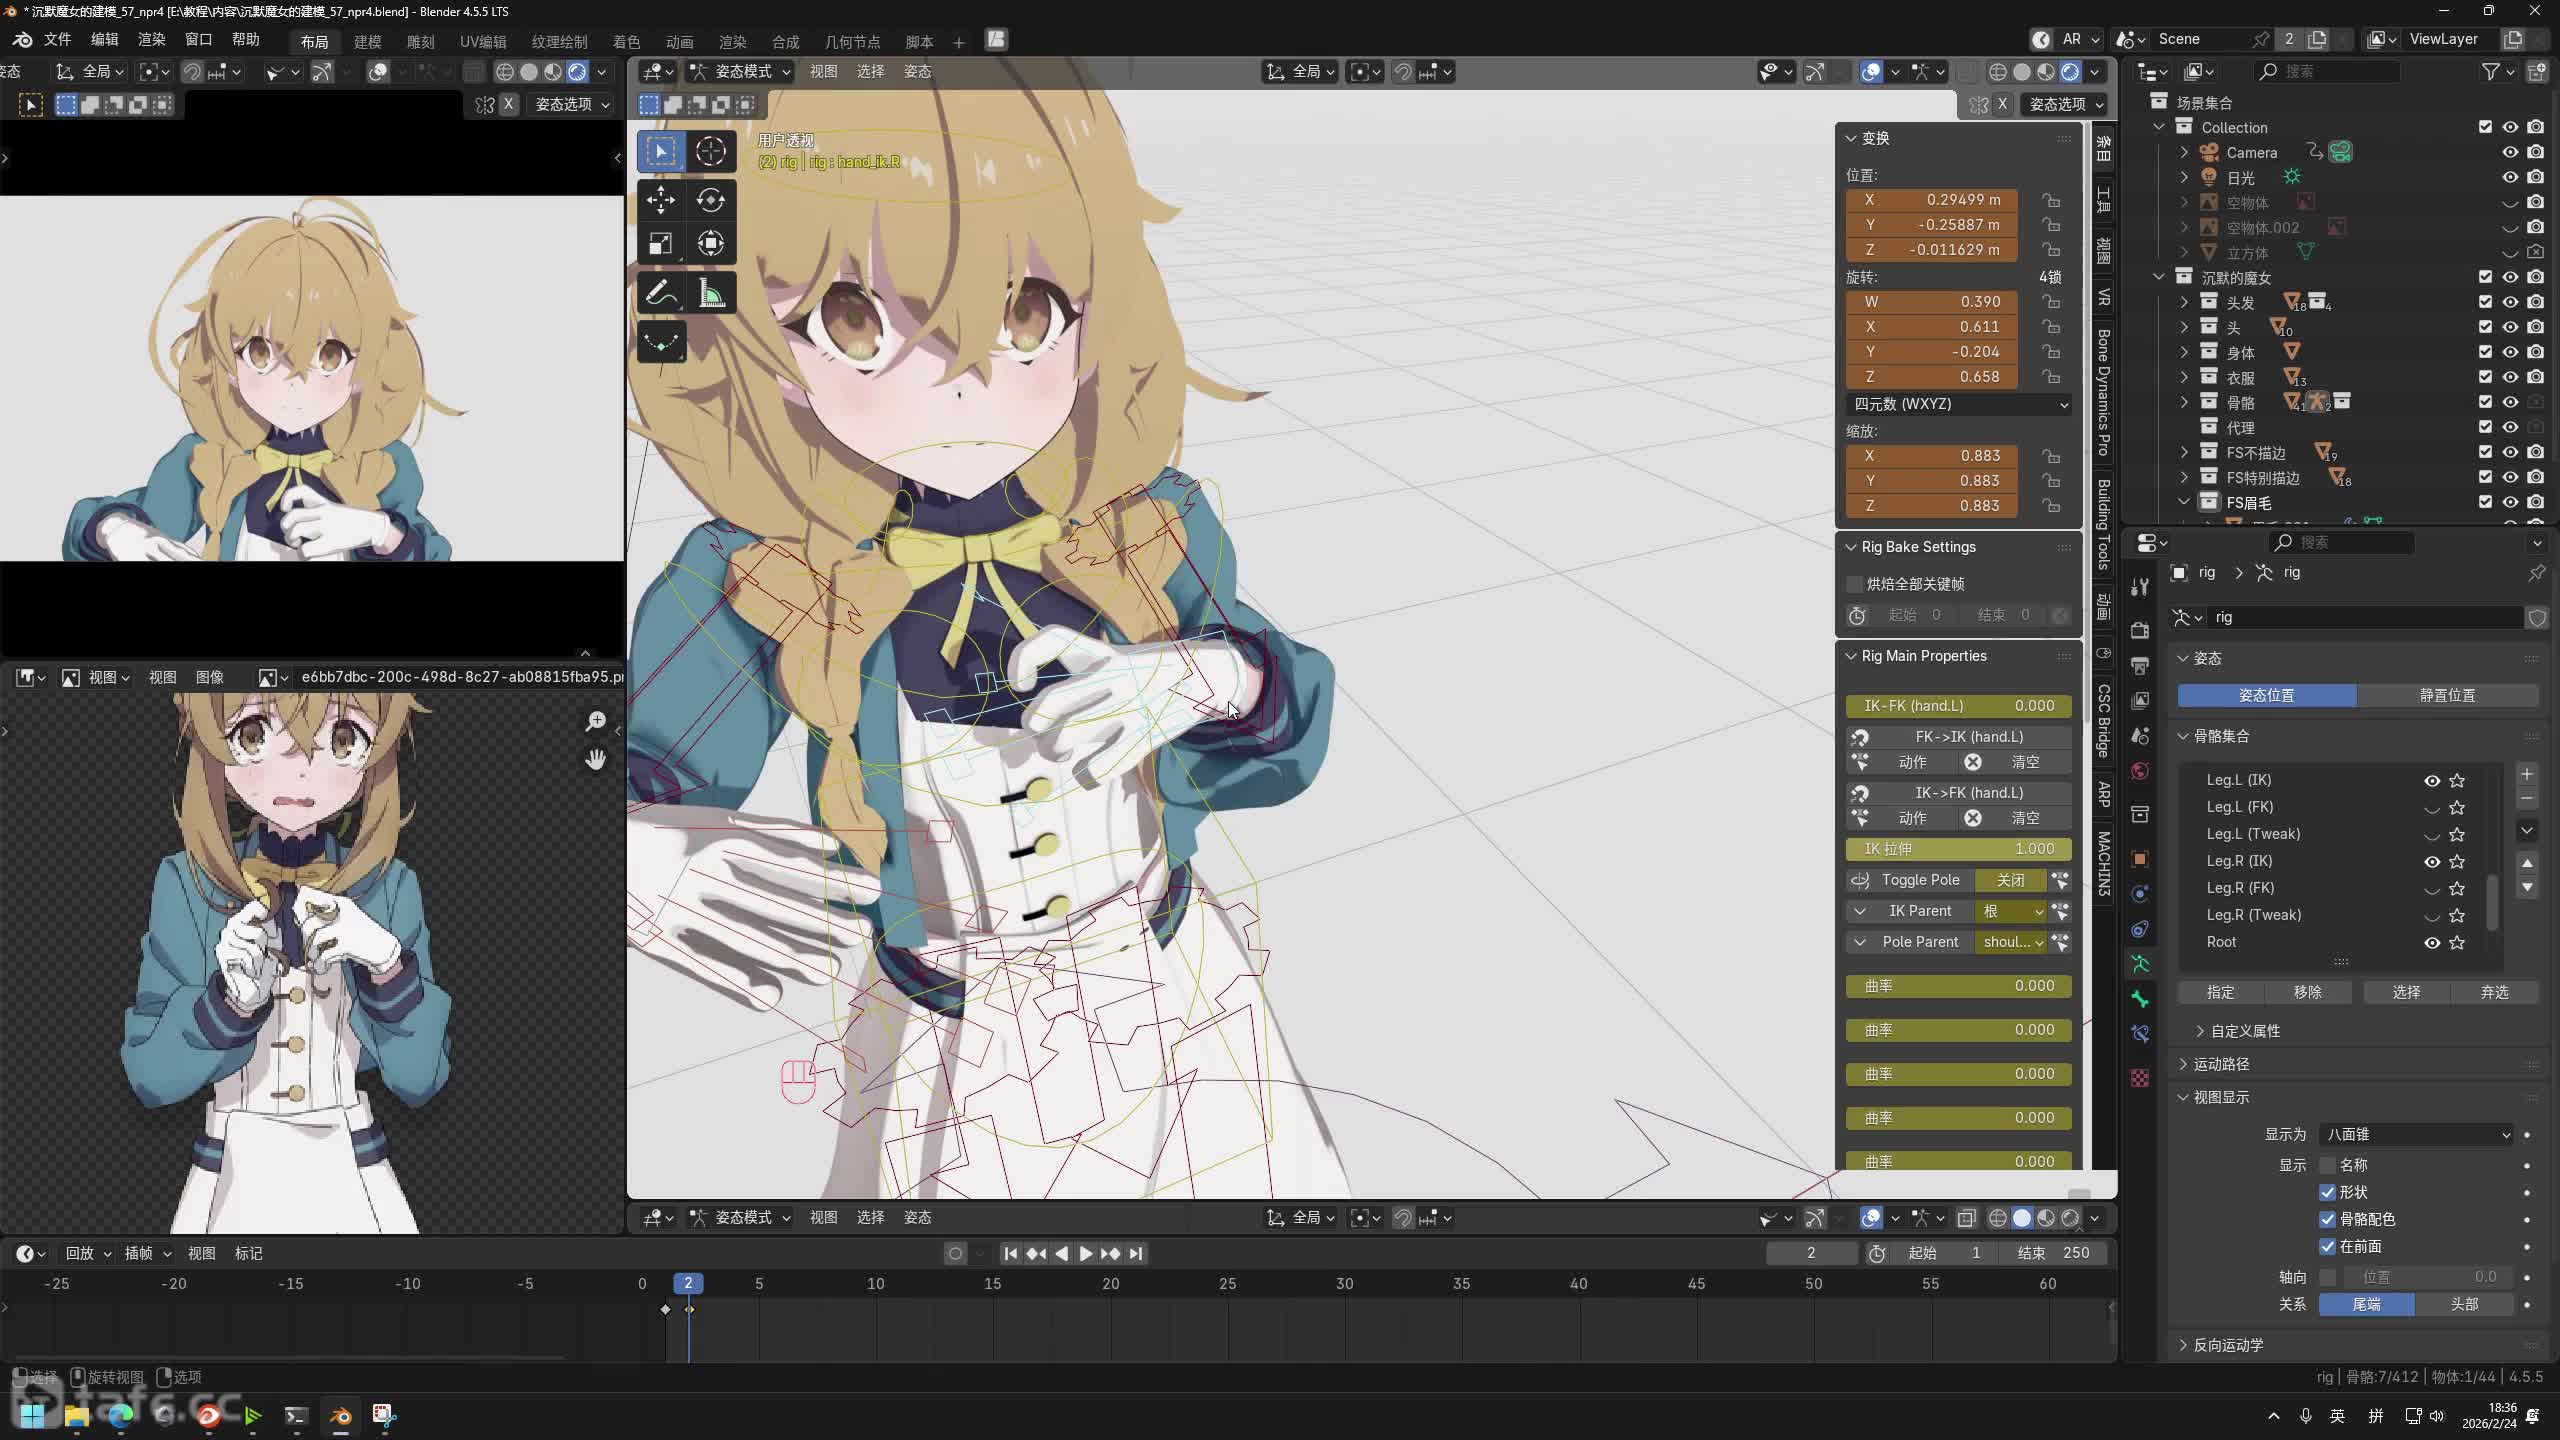The width and height of the screenshot is (2560, 1440).
Task: Adjust the IK-FK (hand.L) slider
Action: (1958, 706)
